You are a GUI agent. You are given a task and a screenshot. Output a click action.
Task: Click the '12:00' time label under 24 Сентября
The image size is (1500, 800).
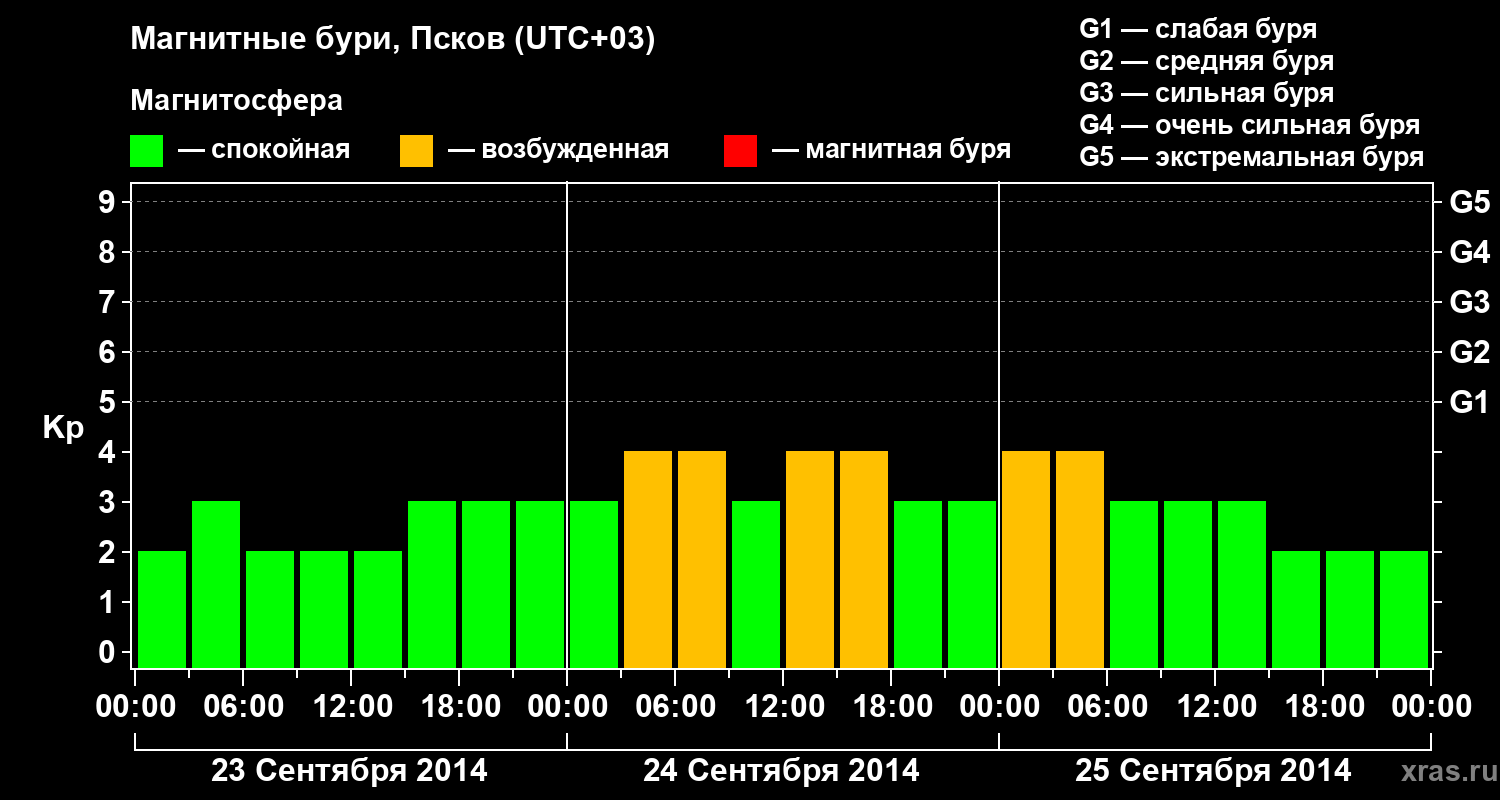[x=784, y=707]
